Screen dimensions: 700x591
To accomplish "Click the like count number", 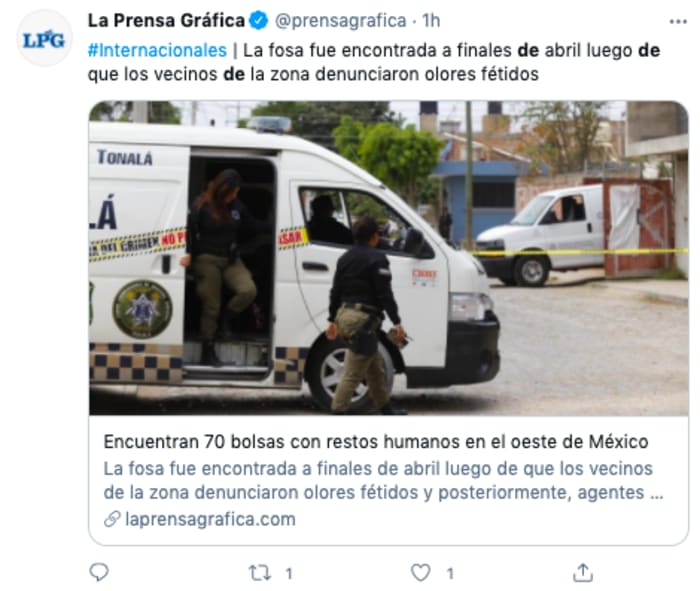I will [x=450, y=573].
